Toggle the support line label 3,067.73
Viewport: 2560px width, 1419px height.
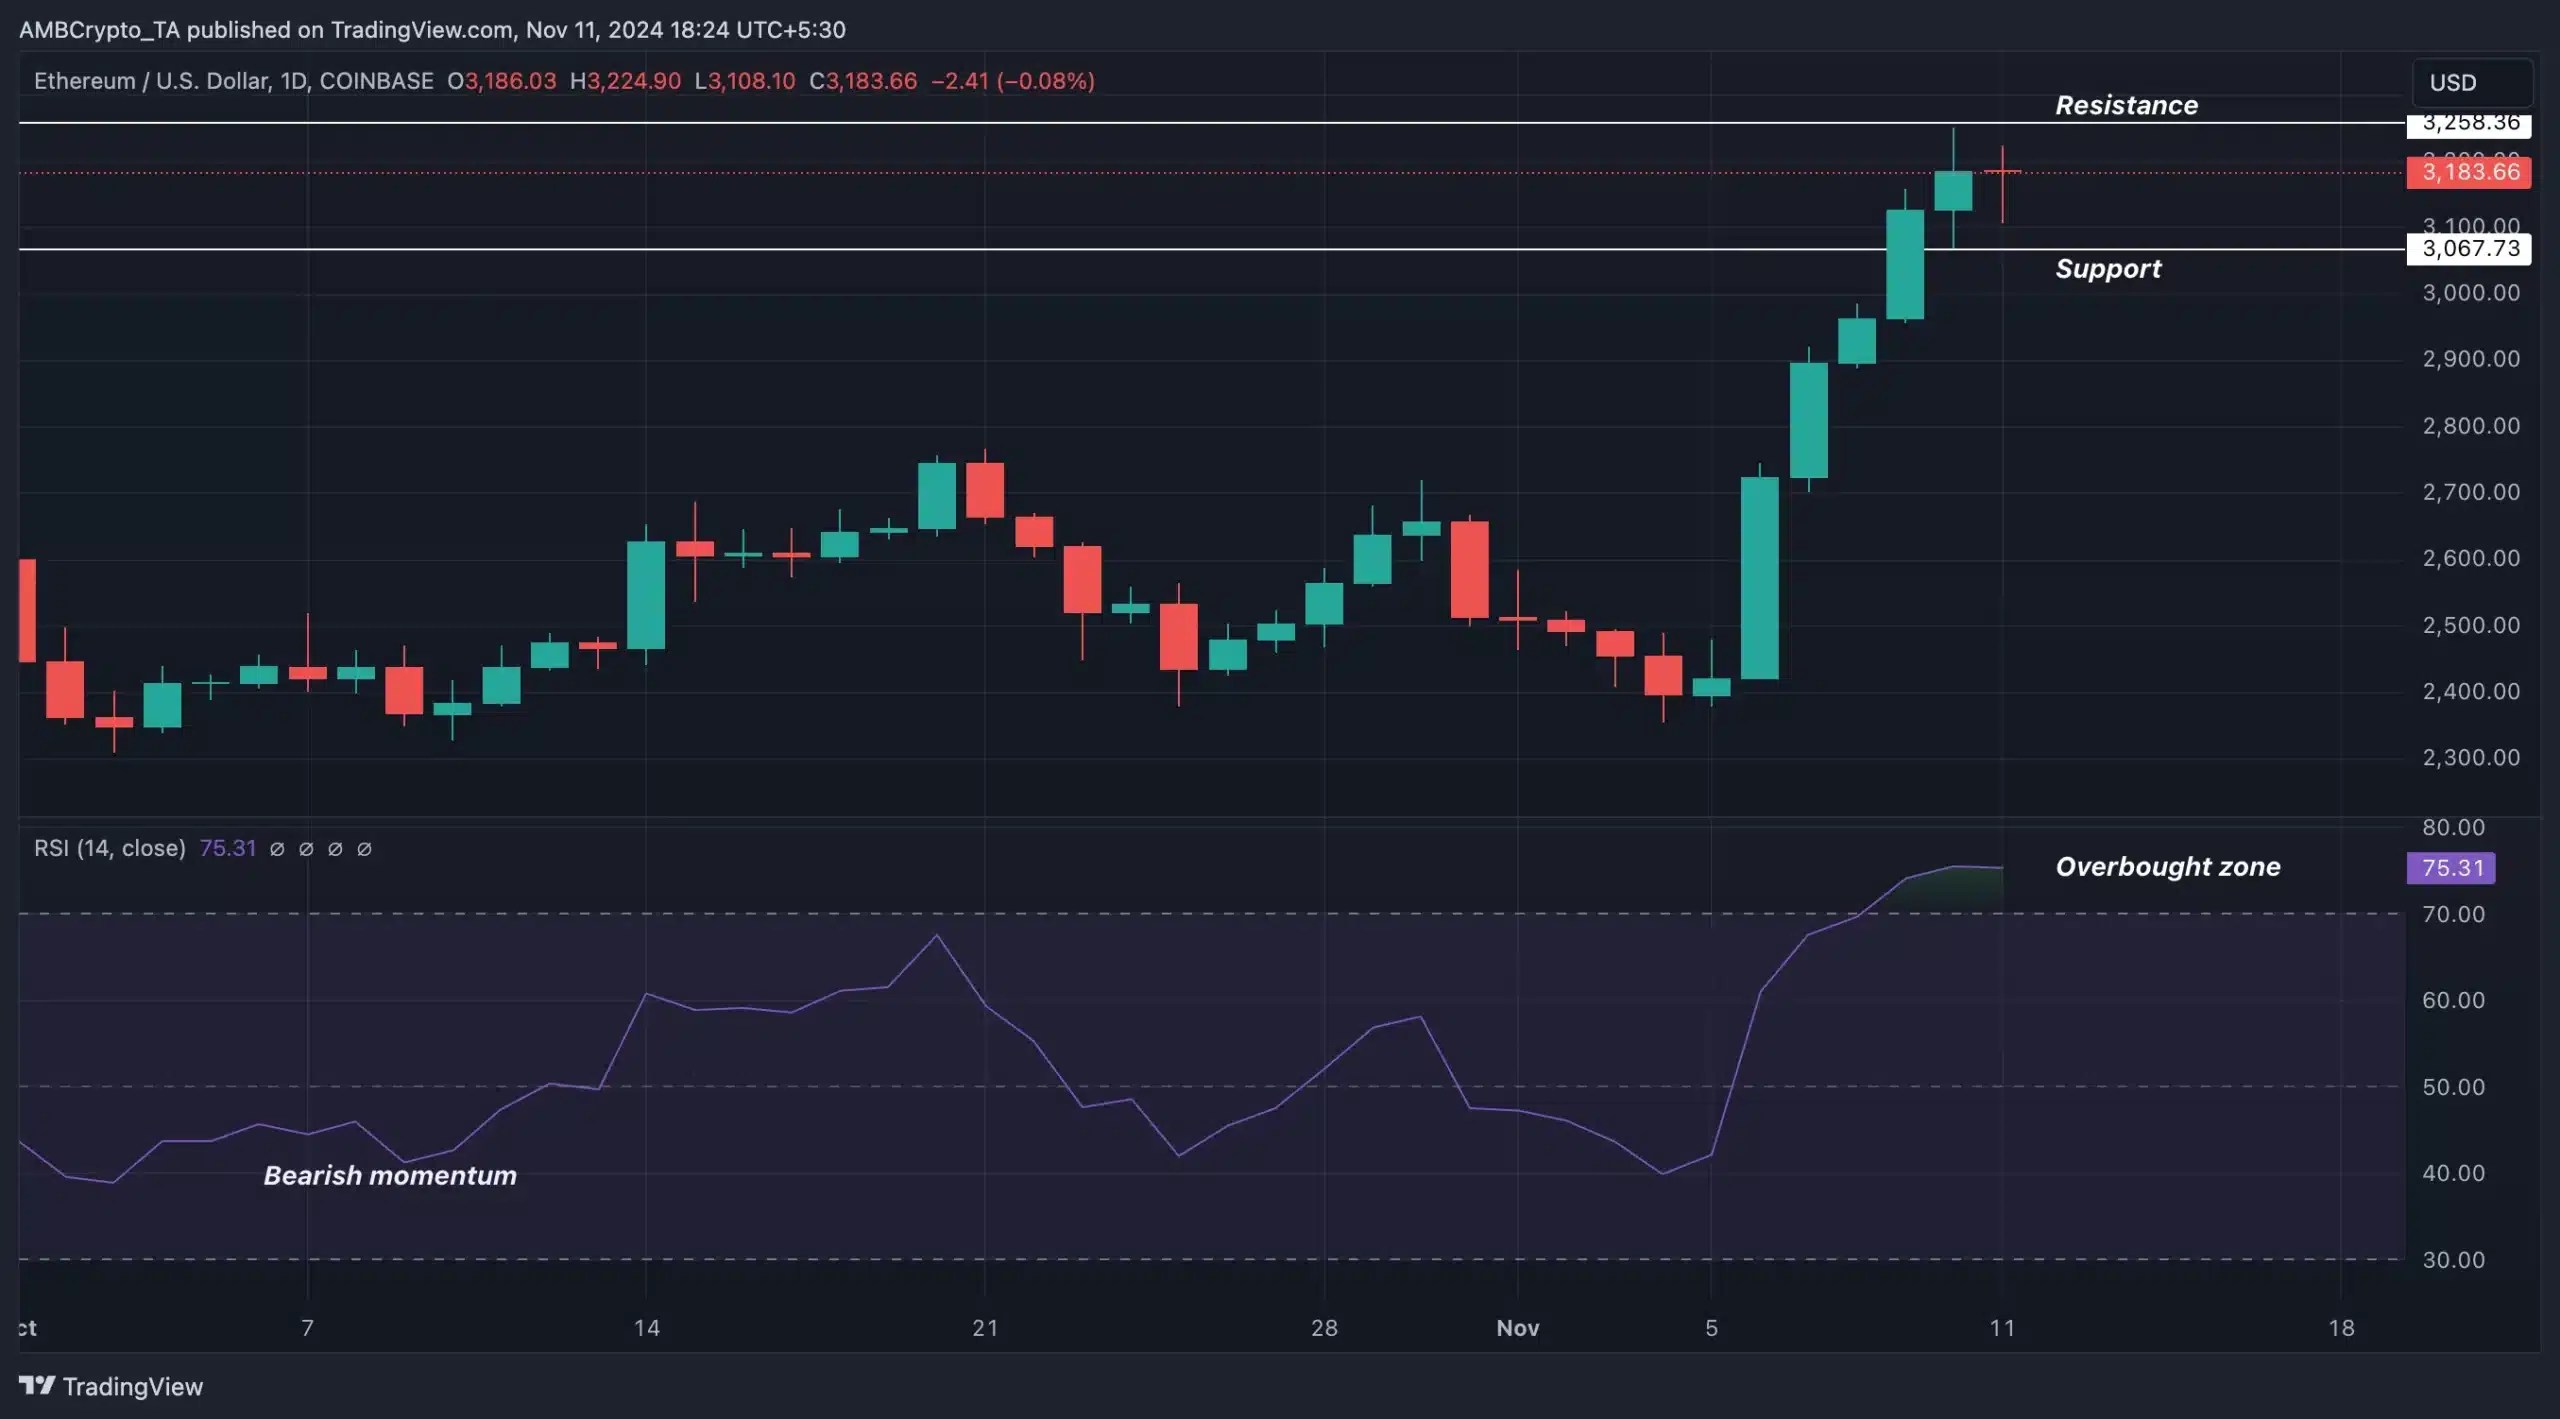click(2469, 249)
